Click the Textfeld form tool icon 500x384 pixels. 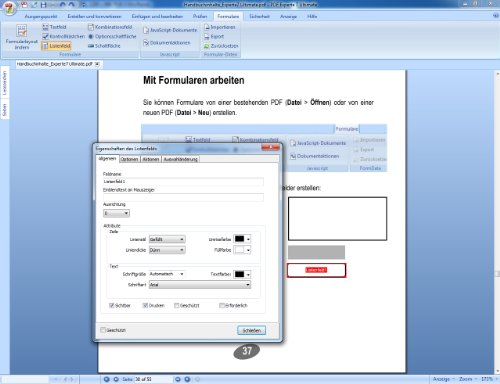pyautogui.click(x=46, y=27)
